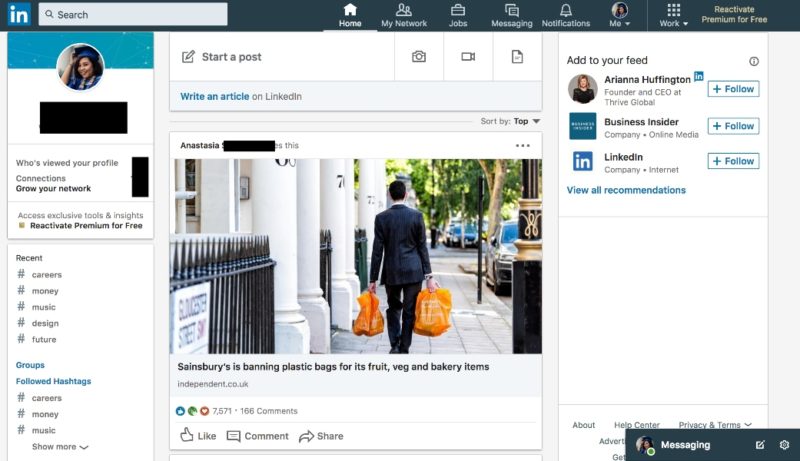This screenshot has width=800, height=461.
Task: Open Notifications tab
Action: [x=566, y=15]
